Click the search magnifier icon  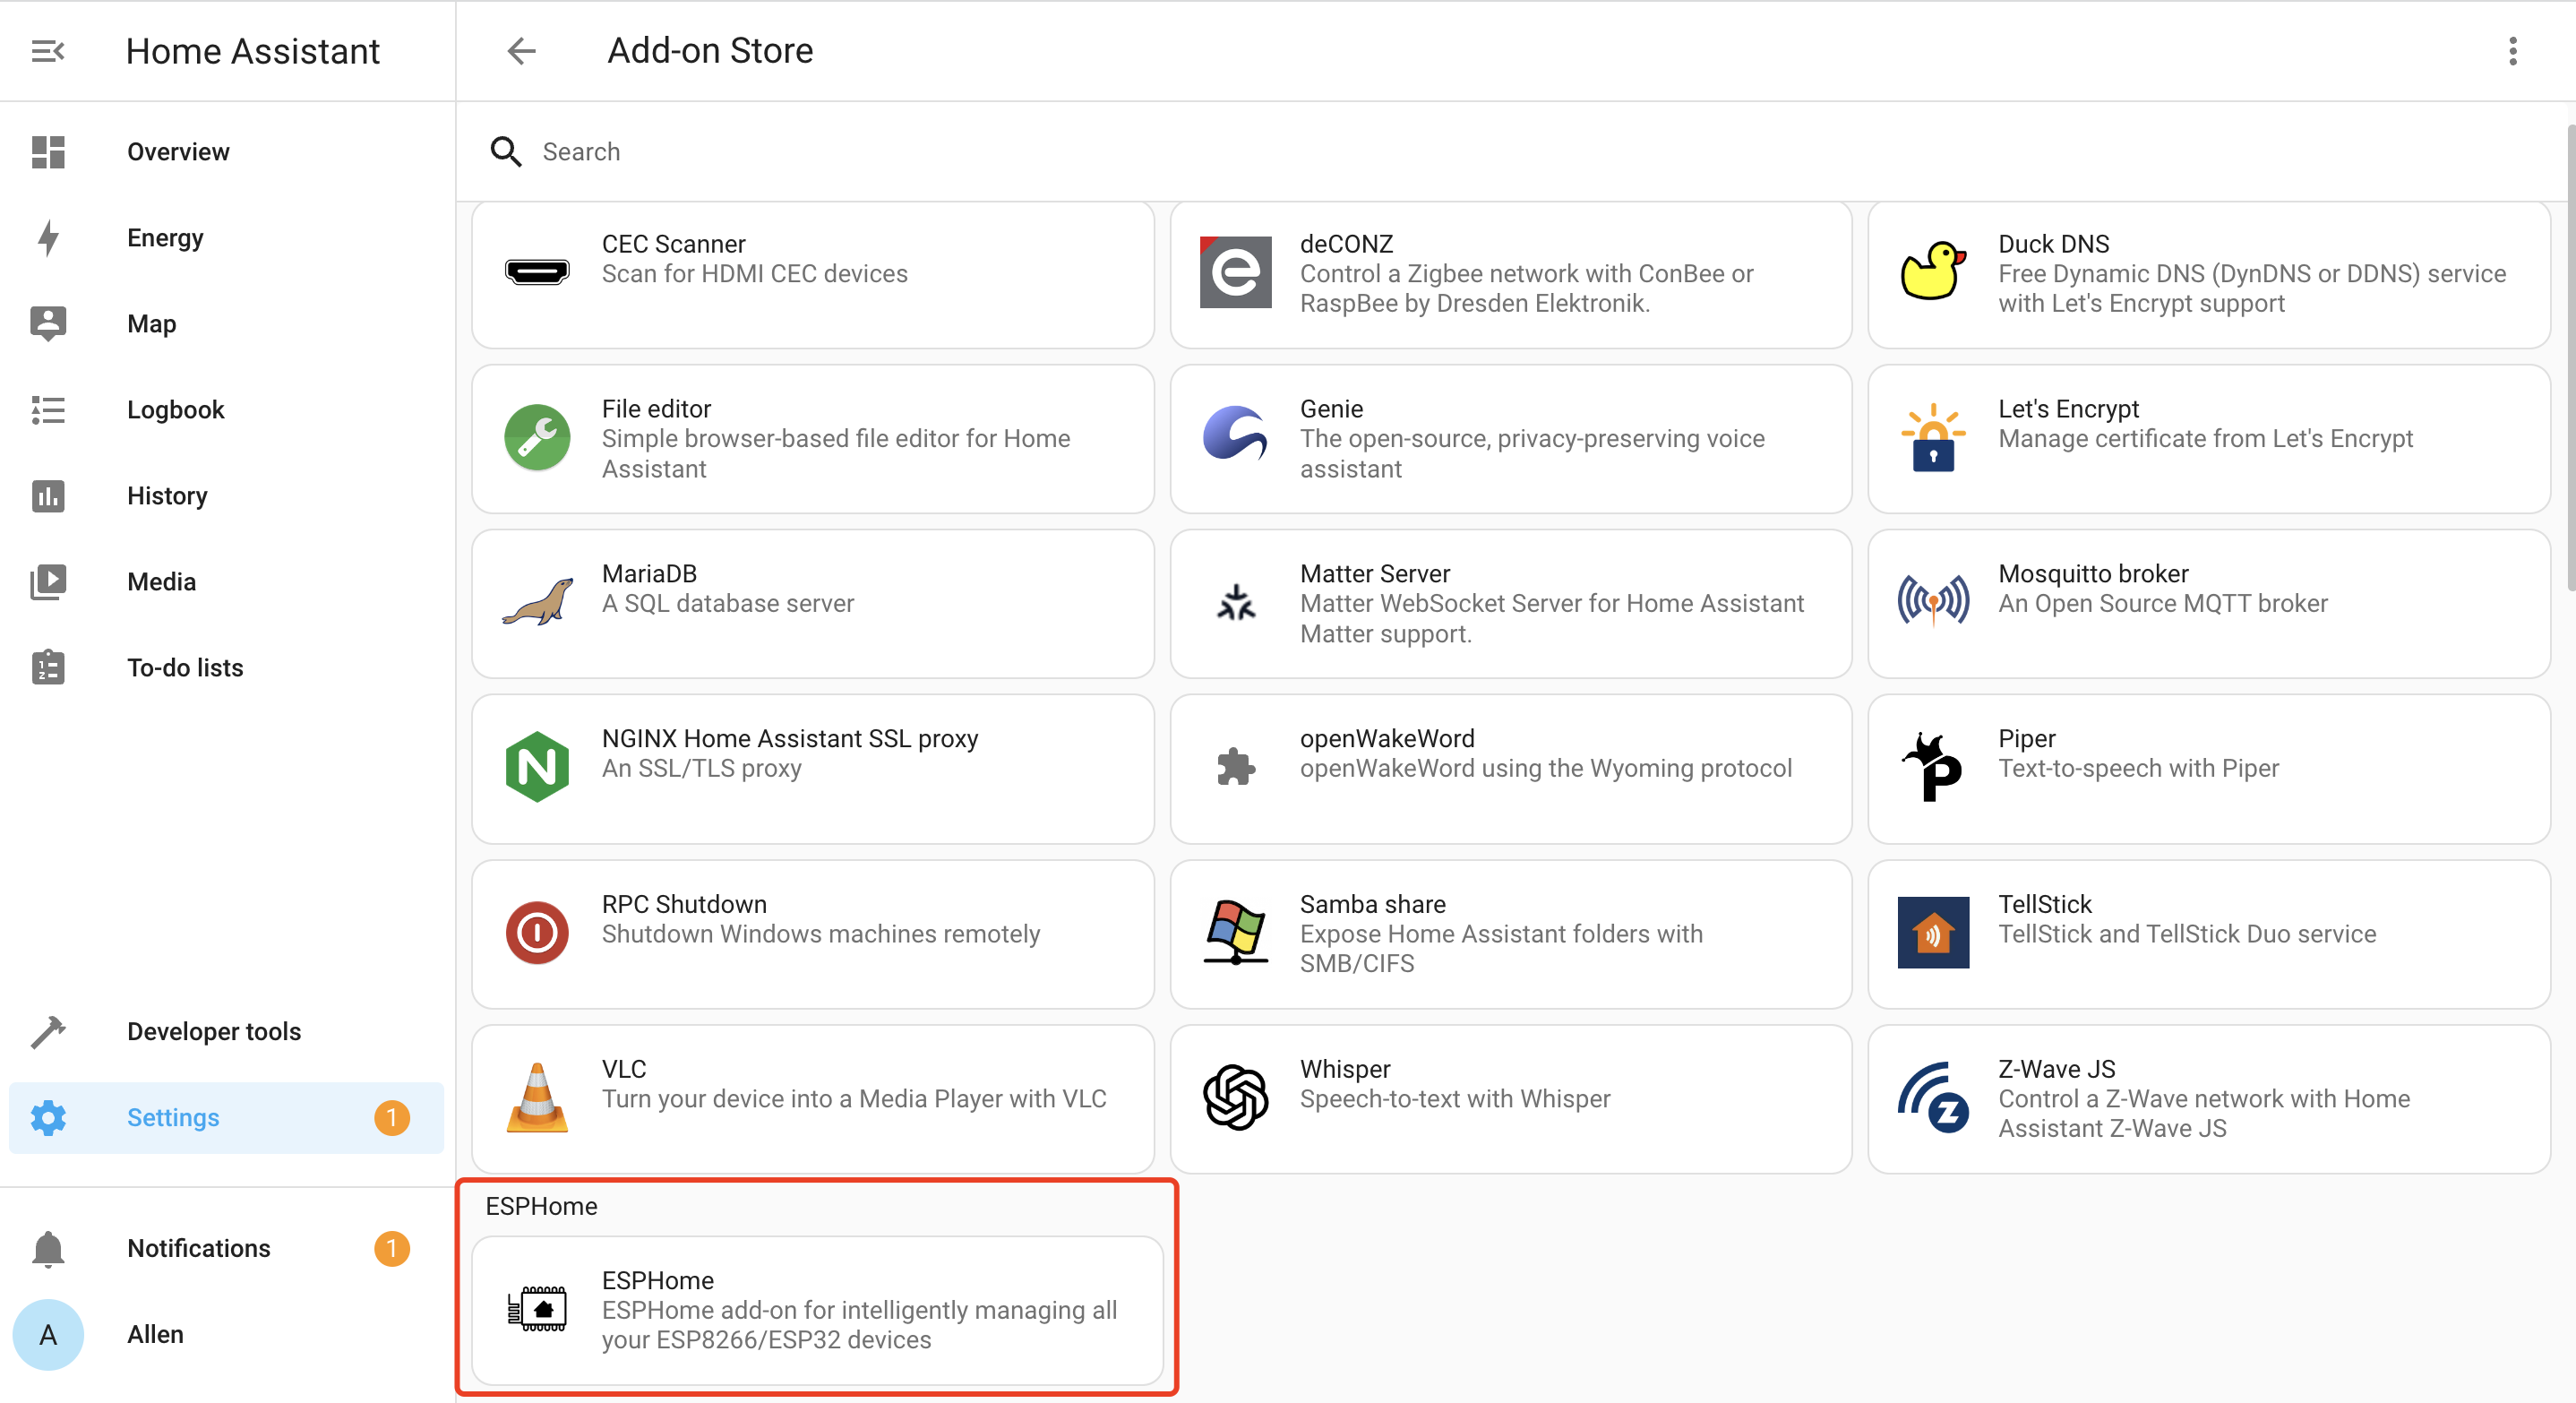[506, 151]
